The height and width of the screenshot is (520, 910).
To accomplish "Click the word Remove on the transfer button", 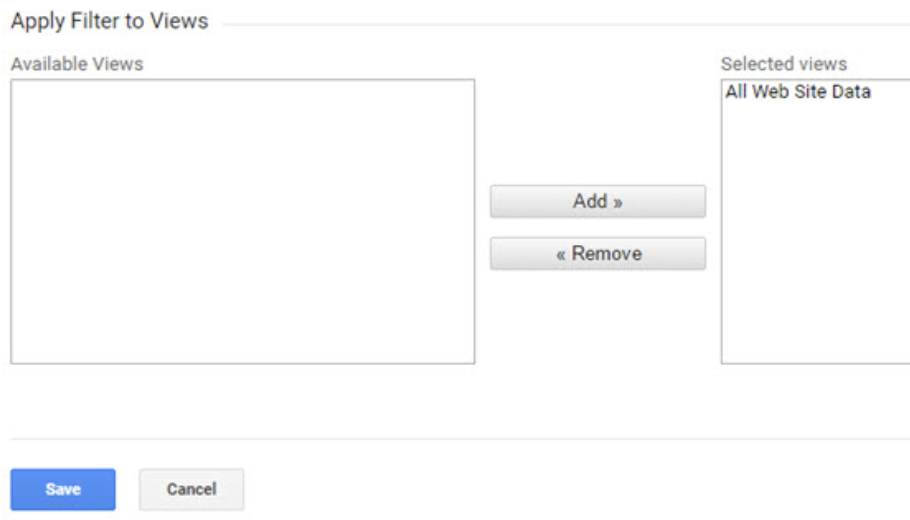I will point(606,253).
